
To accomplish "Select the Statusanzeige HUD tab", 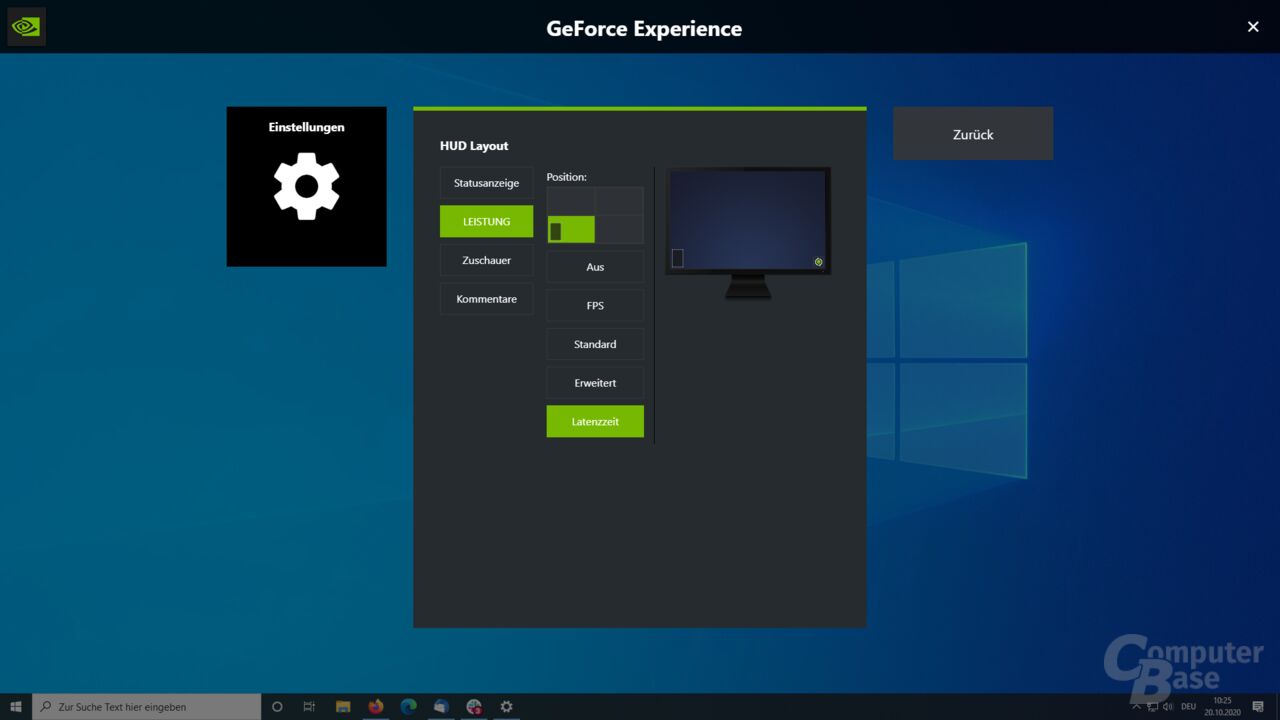I will (486, 183).
